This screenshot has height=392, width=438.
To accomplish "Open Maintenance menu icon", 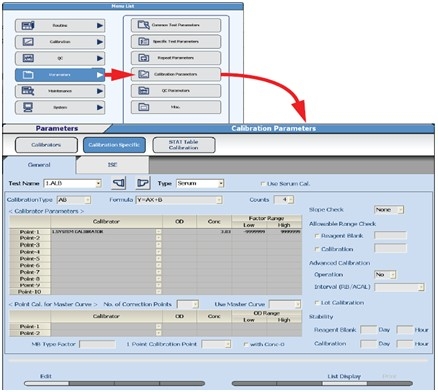I will 28,91.
